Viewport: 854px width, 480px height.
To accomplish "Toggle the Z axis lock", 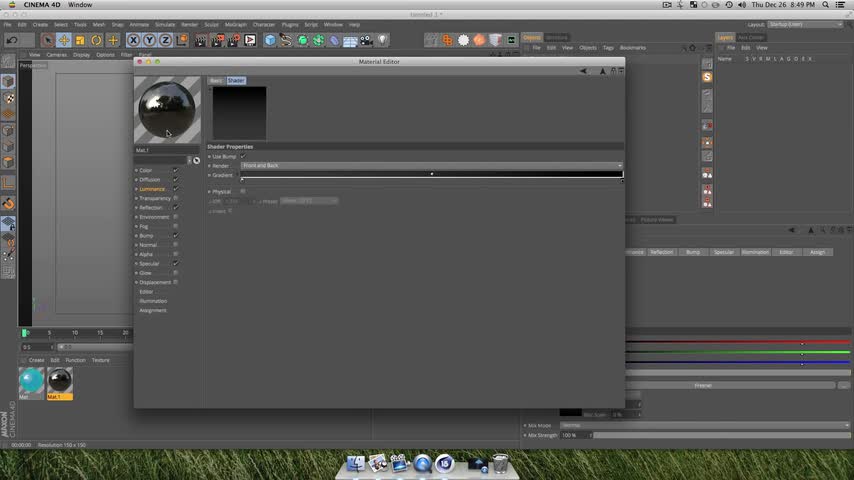I will click(x=166, y=40).
